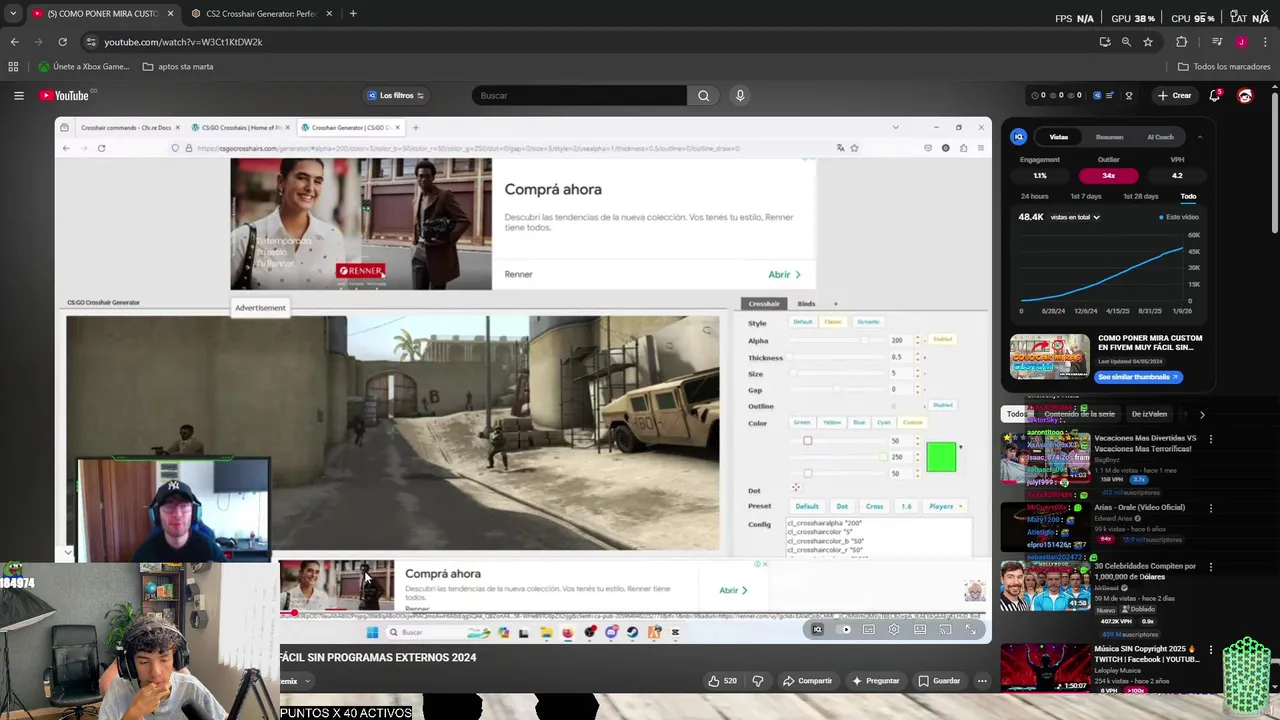The height and width of the screenshot is (720, 1280).
Task: Open video player settings gear
Action: coord(894,630)
